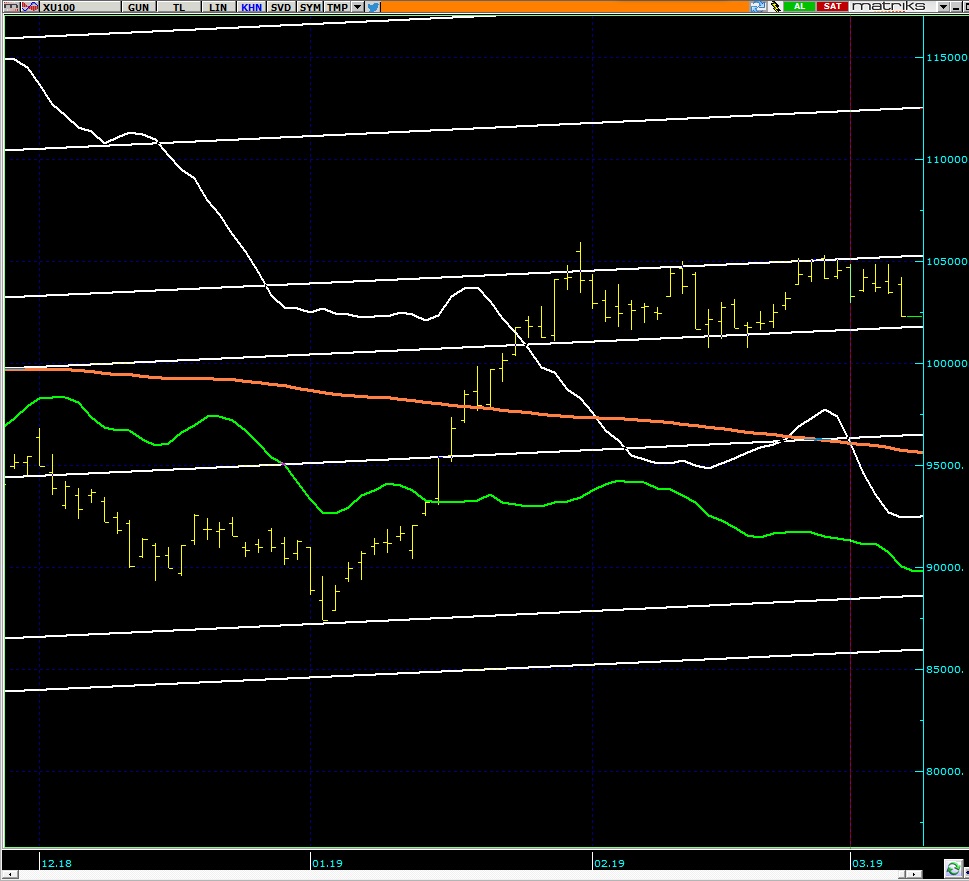Toggle the KHN button
969x881 pixels.
(x=252, y=7)
